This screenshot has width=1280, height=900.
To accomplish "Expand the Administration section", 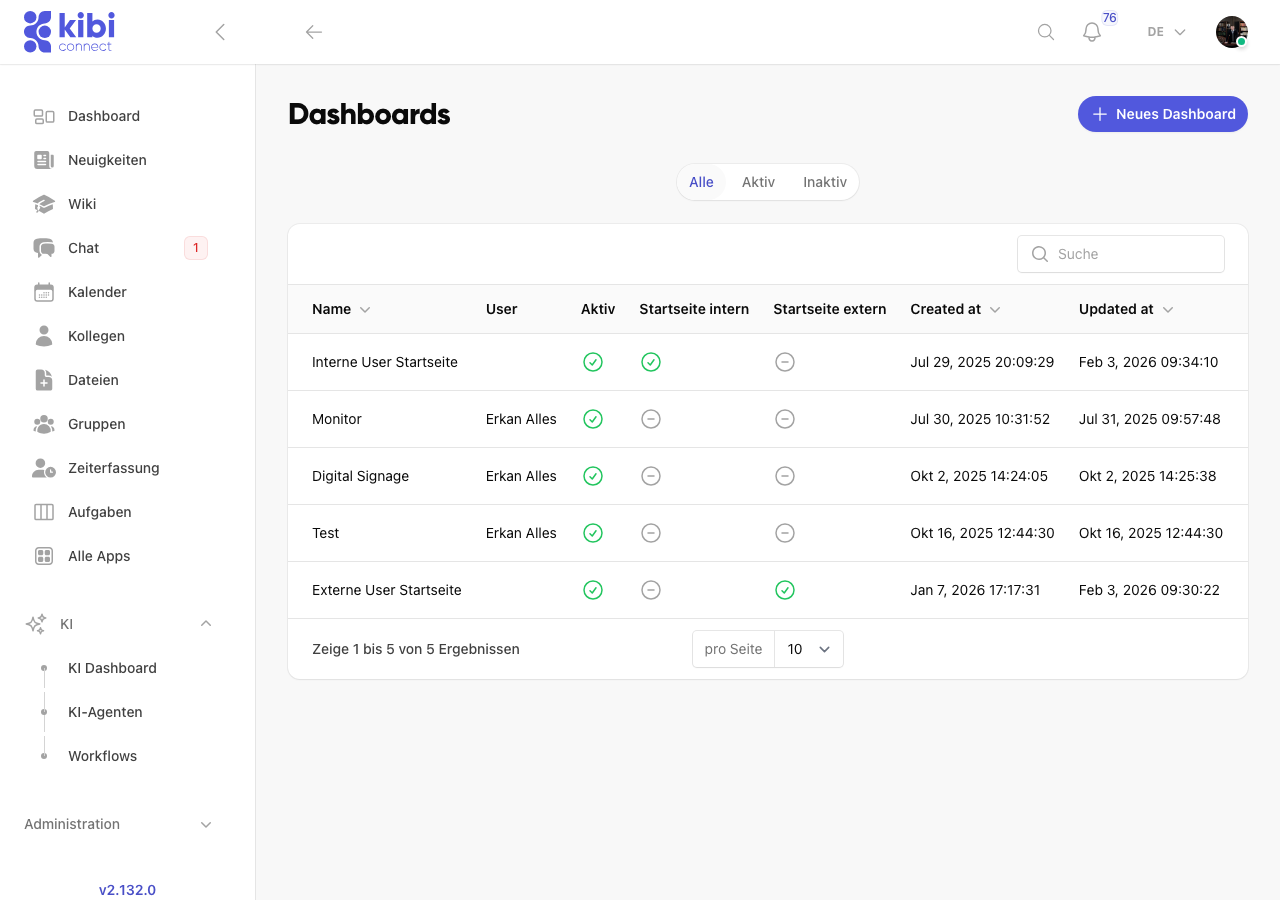I will tap(205, 824).
